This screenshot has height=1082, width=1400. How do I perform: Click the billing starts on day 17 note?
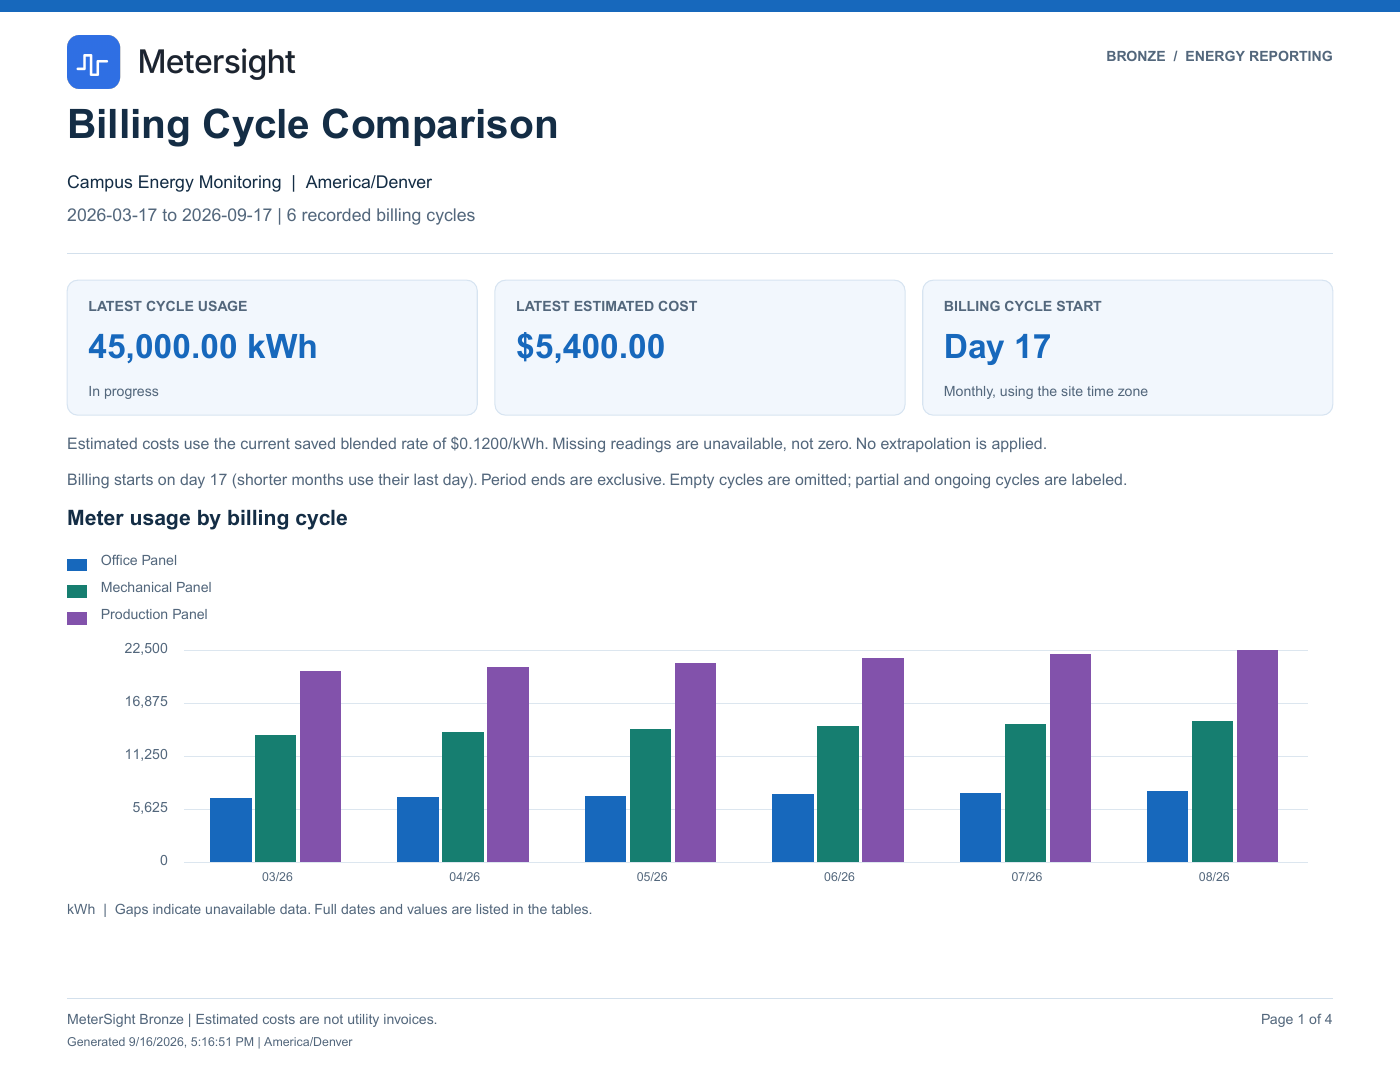tap(597, 480)
